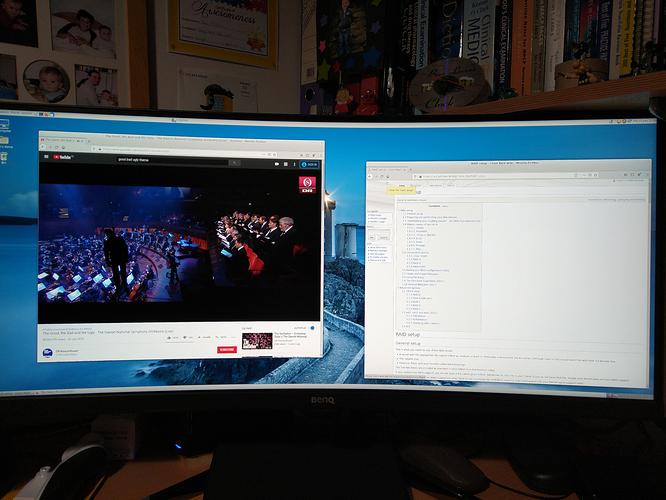Open the wiki Discussion tab
The image size is (666, 500).
pos(415,186)
